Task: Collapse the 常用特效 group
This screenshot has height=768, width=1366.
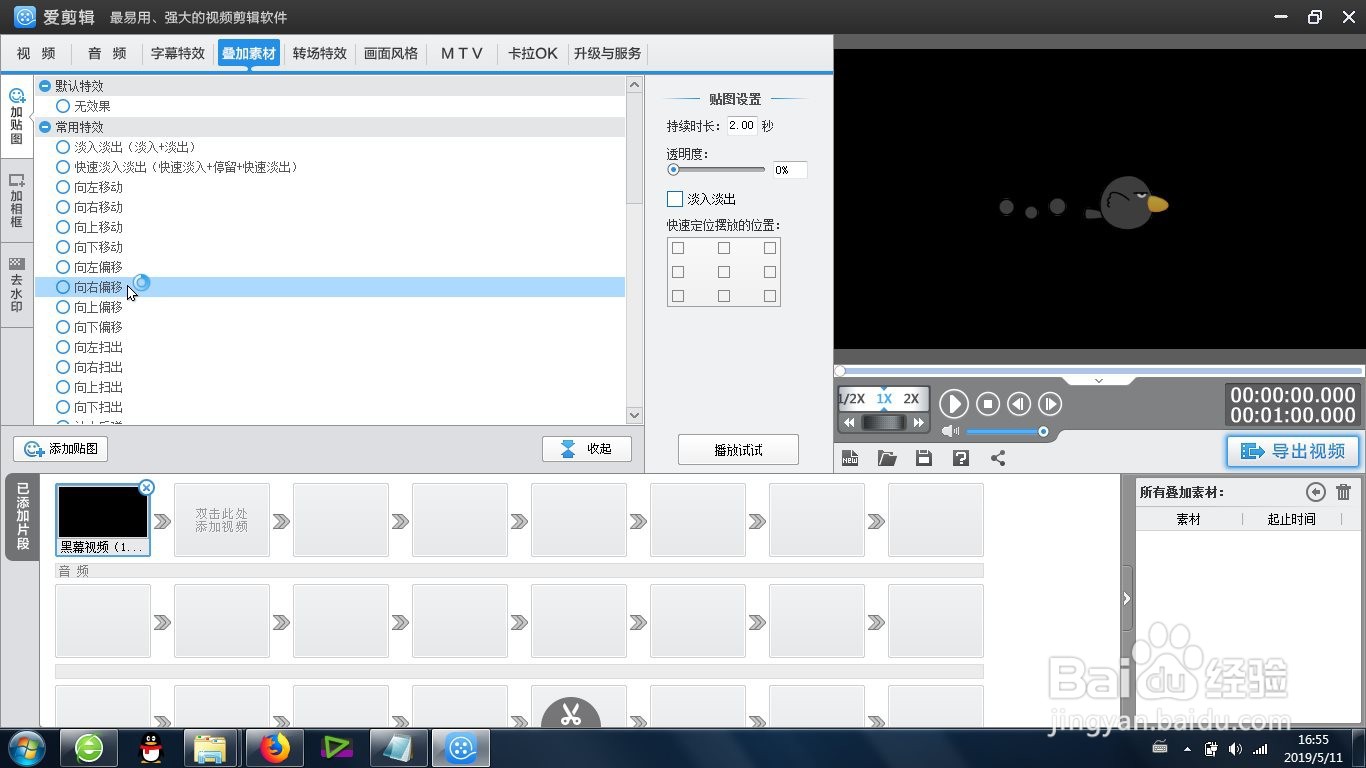Action: (45, 127)
